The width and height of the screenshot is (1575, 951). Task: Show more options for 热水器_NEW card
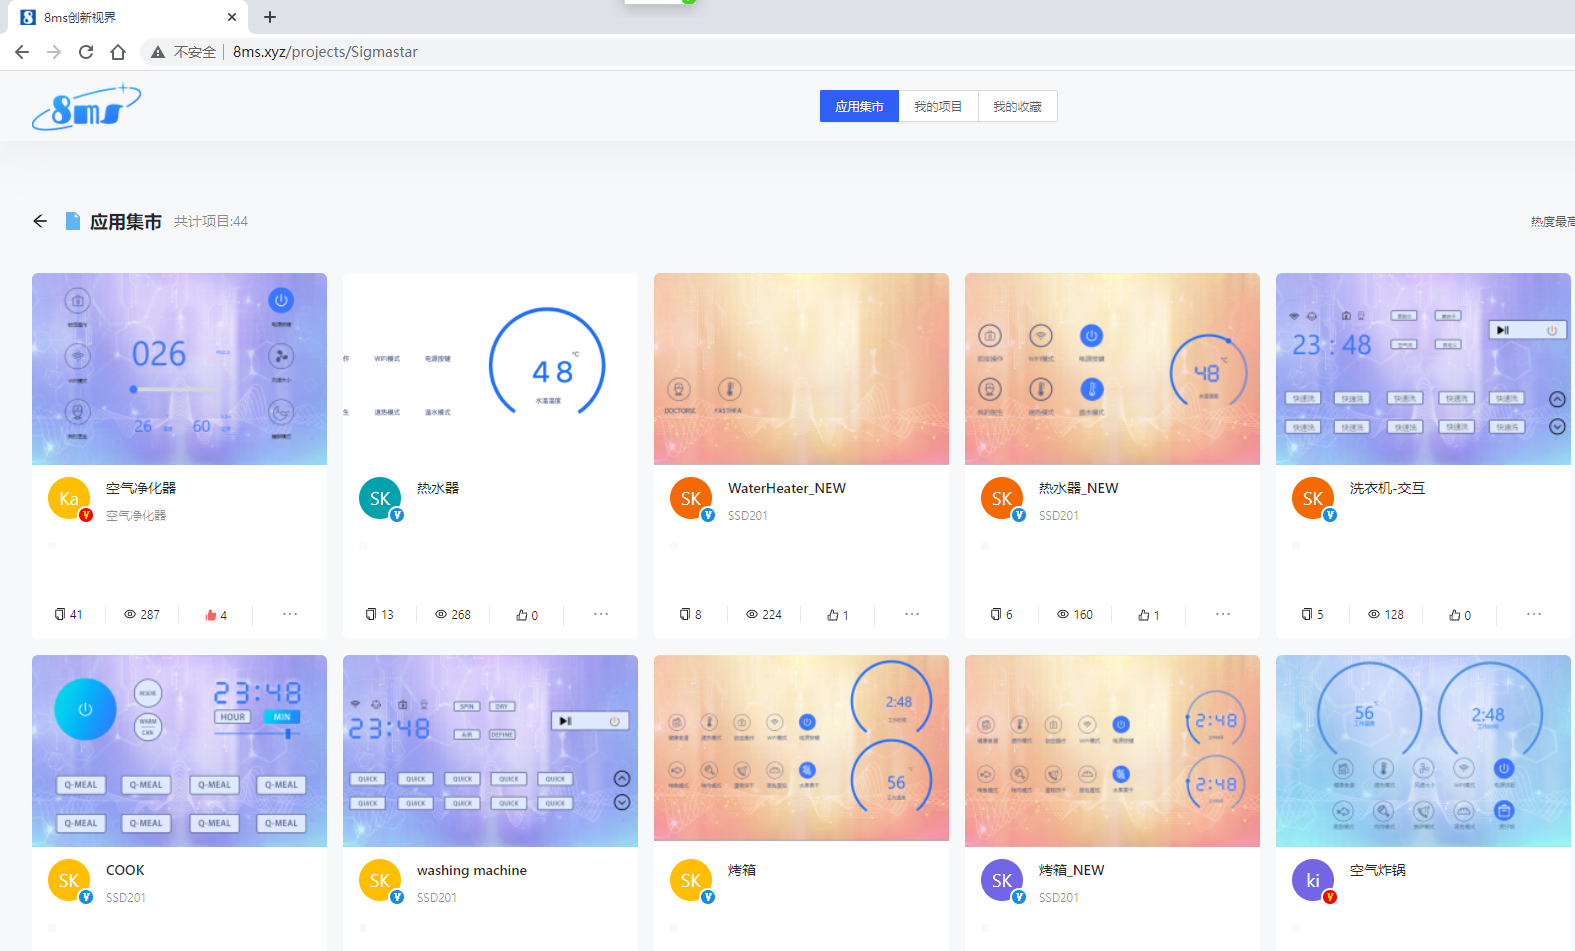pos(1223,614)
